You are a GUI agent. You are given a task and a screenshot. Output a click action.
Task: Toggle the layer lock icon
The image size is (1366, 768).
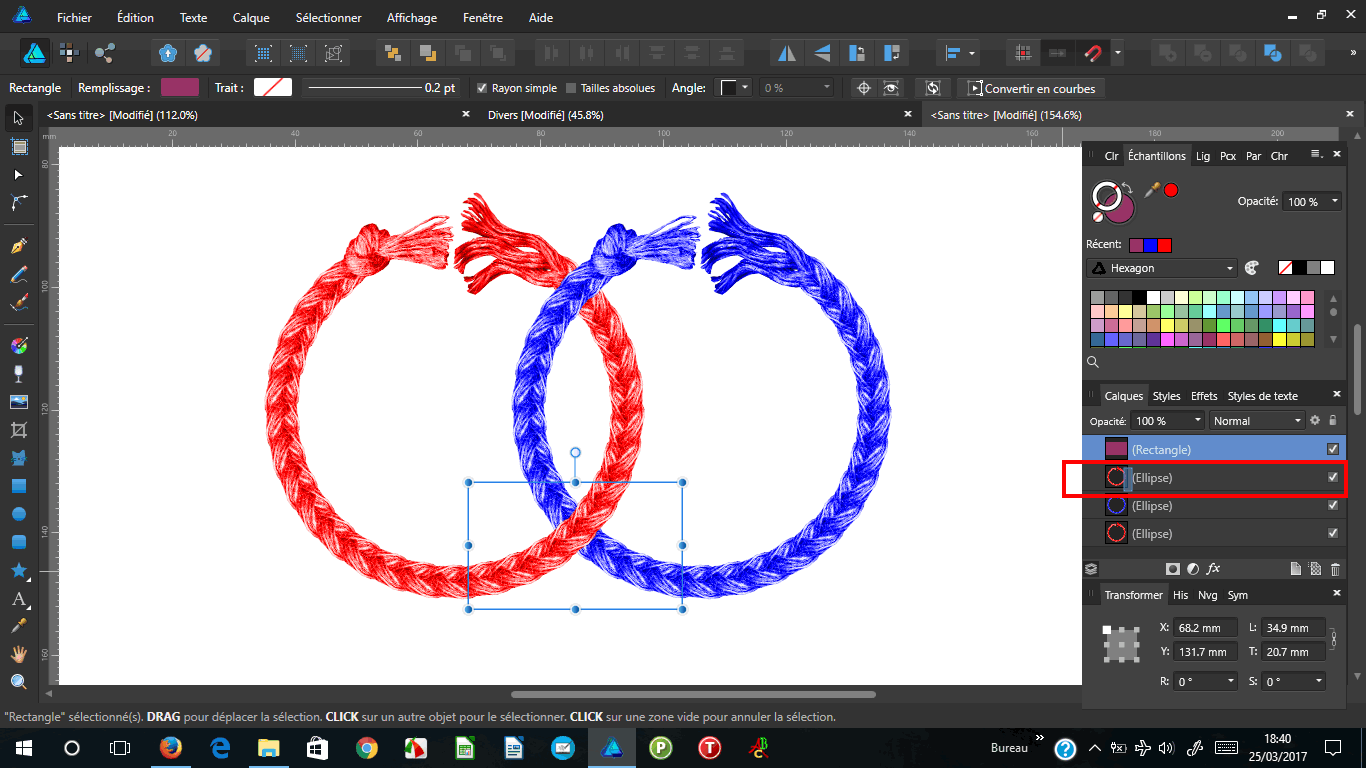(1333, 421)
